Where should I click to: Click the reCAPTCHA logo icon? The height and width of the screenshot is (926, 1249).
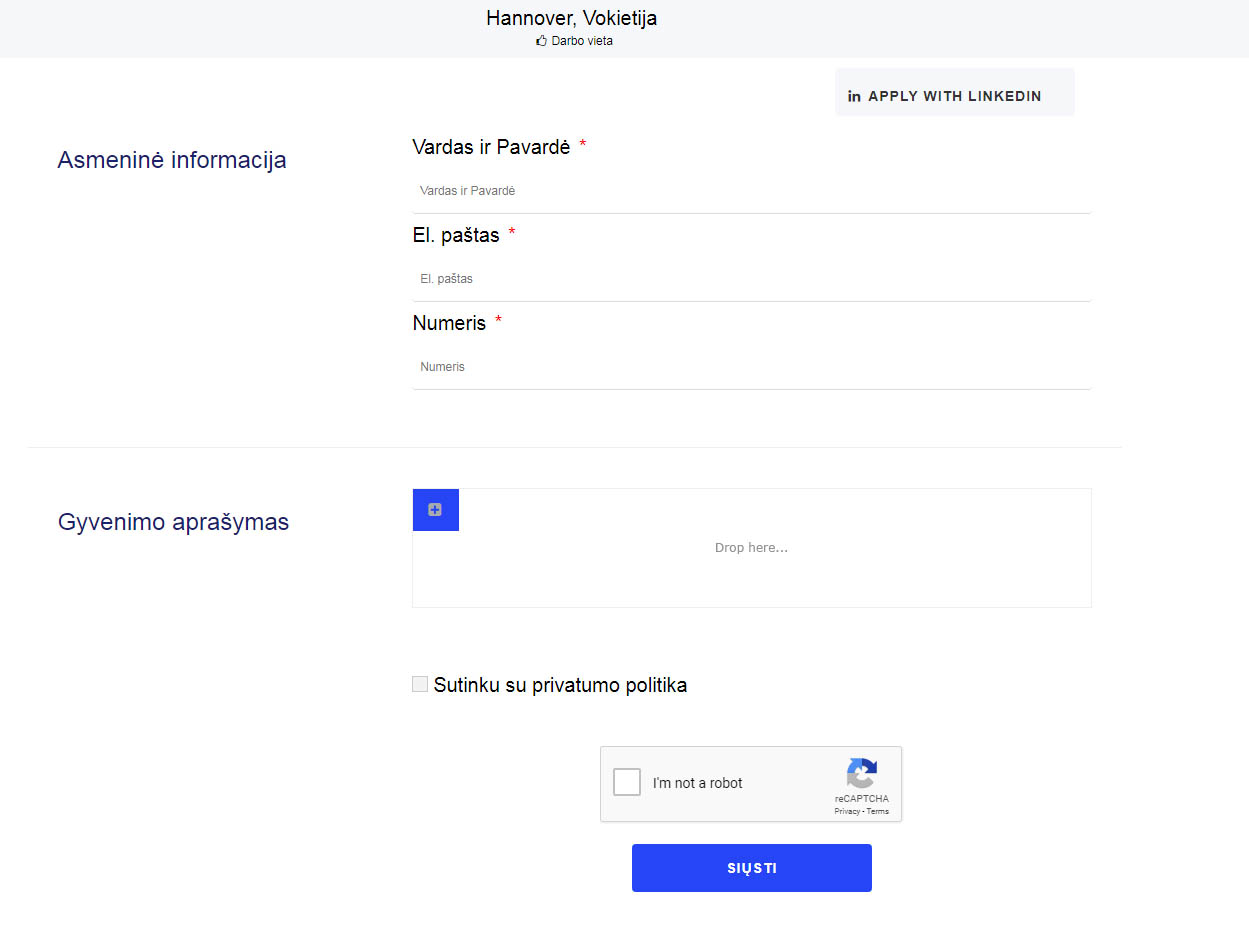tap(861, 773)
